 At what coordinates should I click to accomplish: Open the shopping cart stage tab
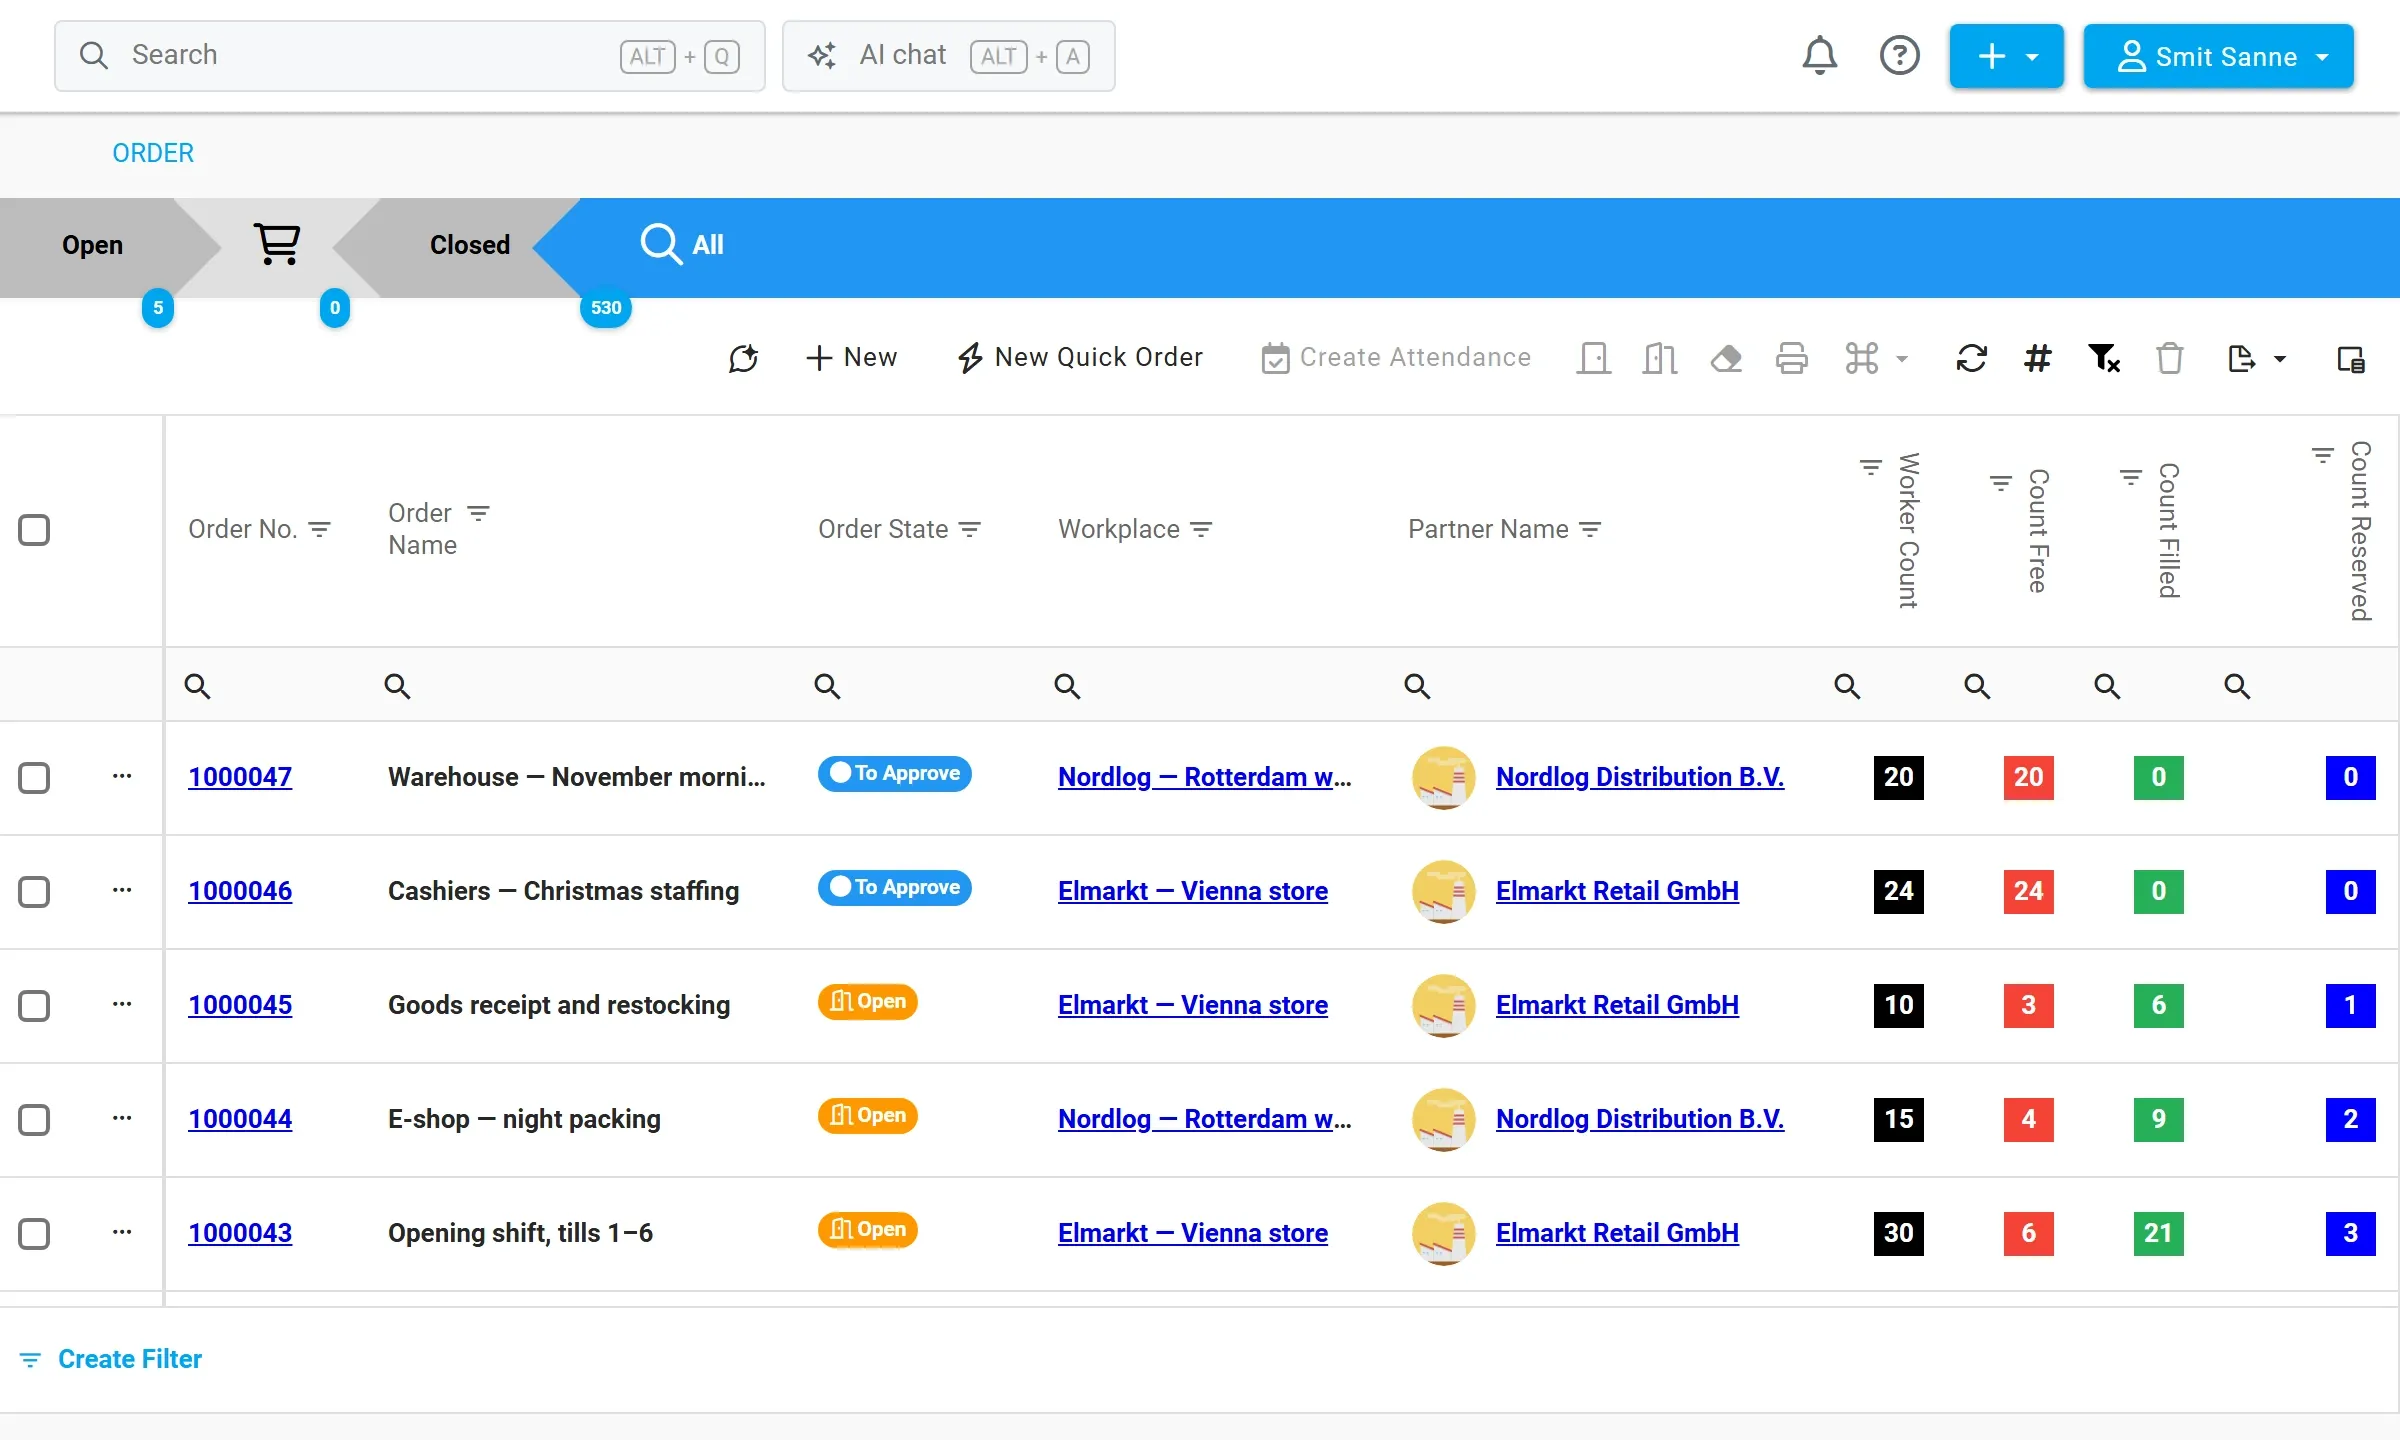(276, 244)
